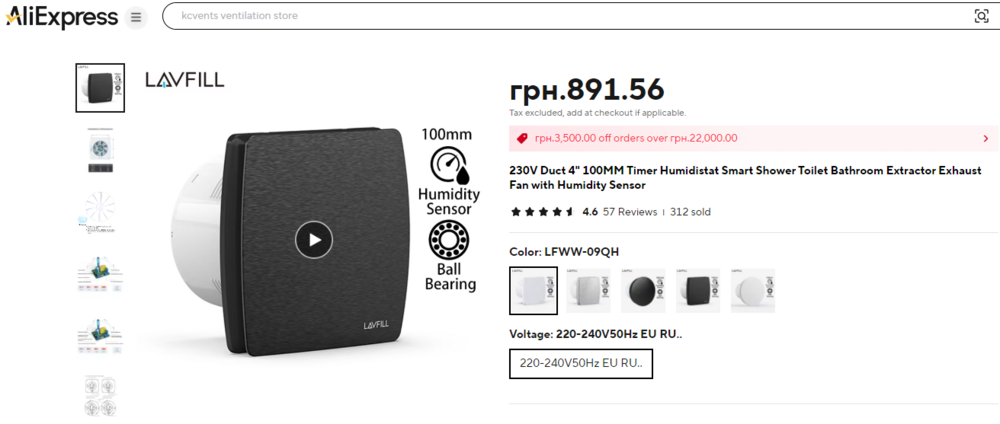
Task: Select the white round fan color
Action: pyautogui.click(x=753, y=291)
